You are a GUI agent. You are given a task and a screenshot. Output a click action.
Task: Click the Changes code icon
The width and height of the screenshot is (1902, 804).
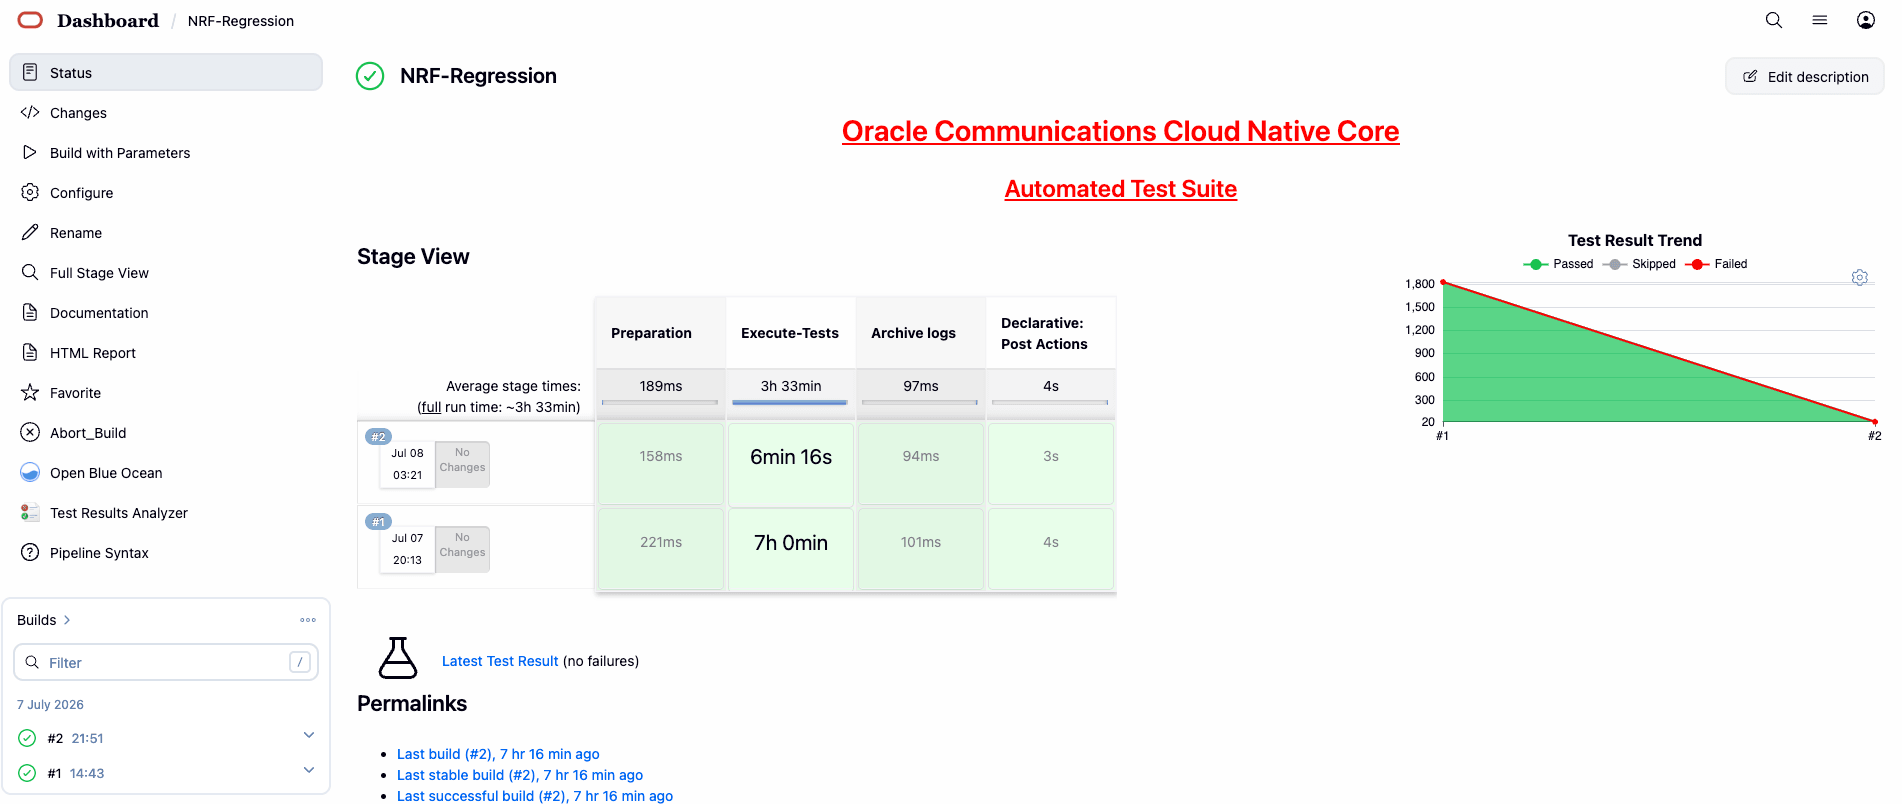point(30,112)
